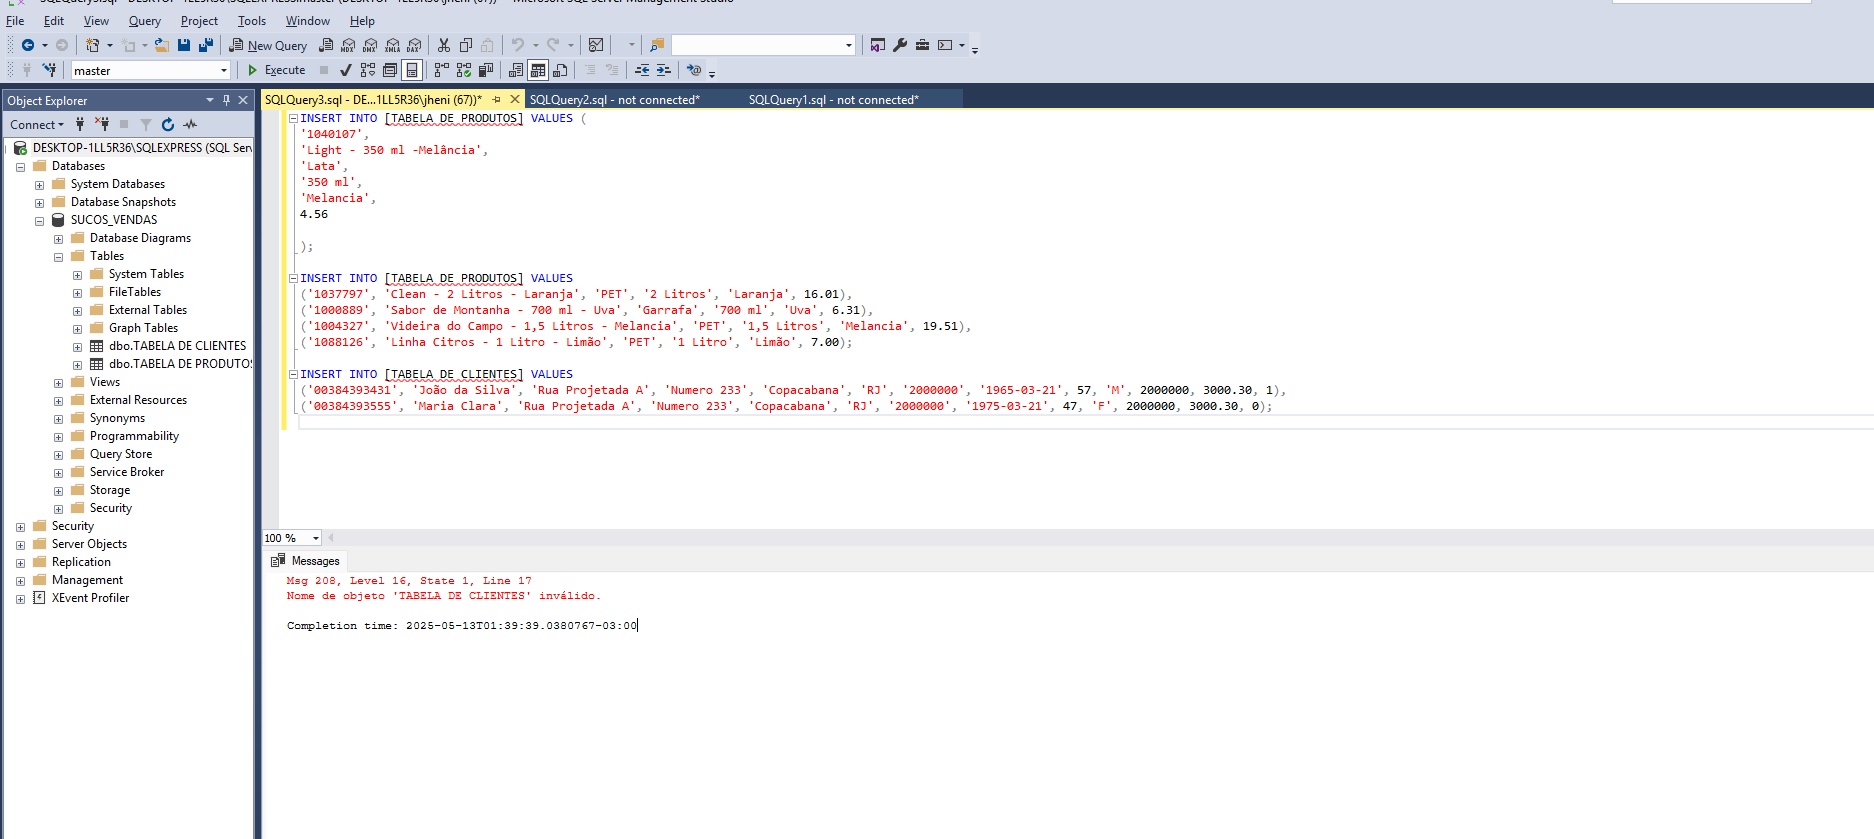Click the Object Explorer filter funnel icon
1874x839 pixels.
pos(146,125)
